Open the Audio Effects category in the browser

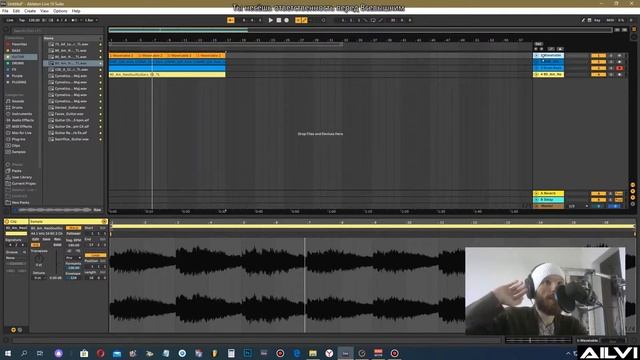[x=22, y=120]
